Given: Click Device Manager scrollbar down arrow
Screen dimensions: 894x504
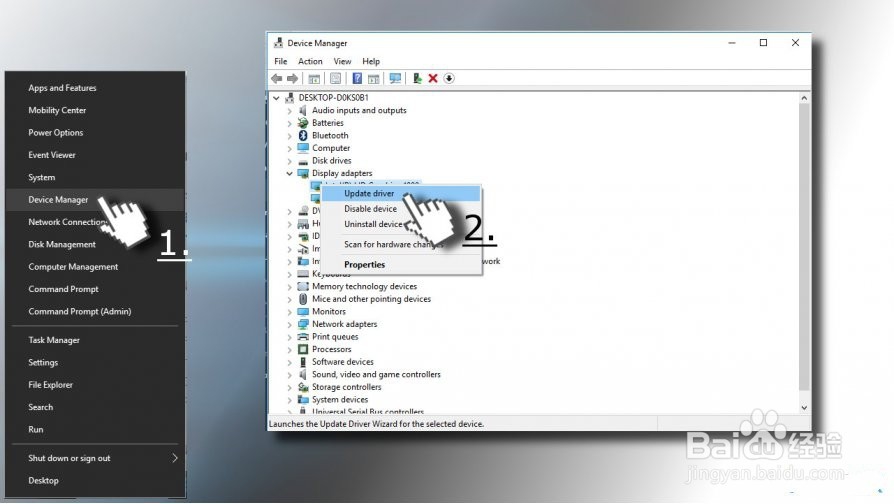Looking at the screenshot, I should pyautogui.click(x=804, y=408).
